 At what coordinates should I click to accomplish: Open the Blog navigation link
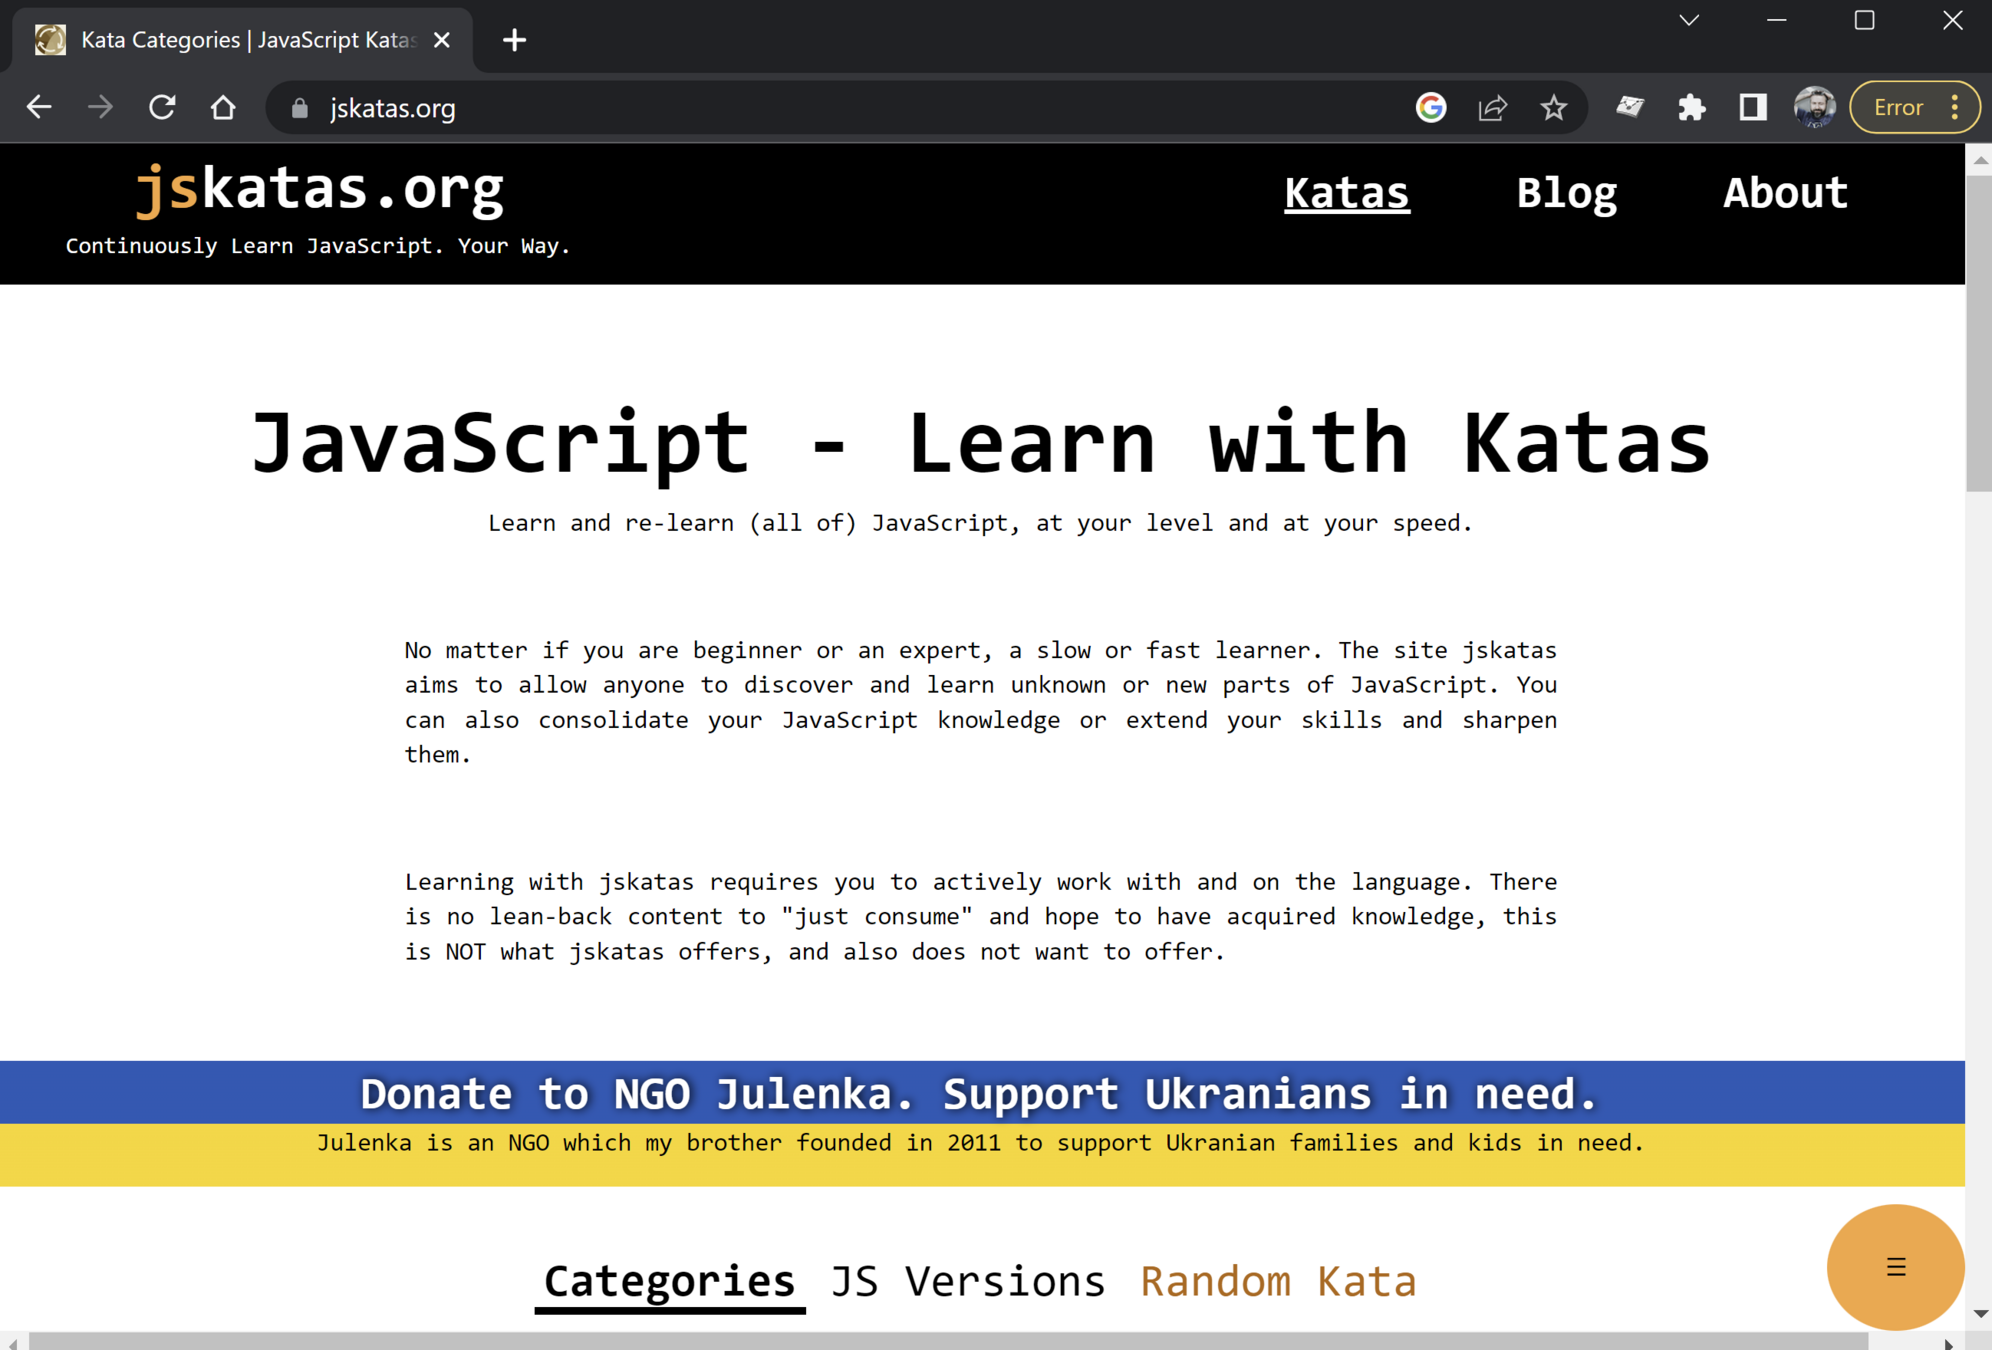1566,193
